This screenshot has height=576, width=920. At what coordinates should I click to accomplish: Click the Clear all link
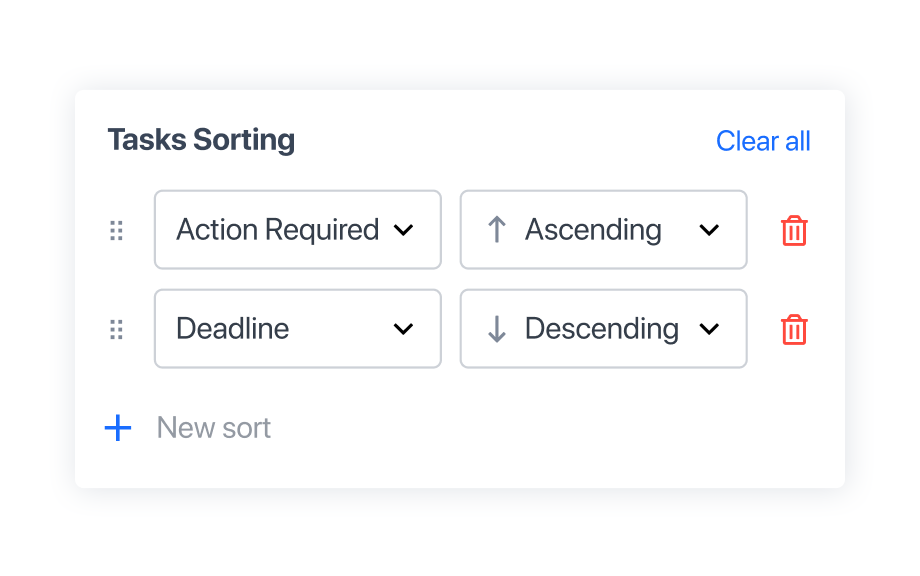point(763,141)
